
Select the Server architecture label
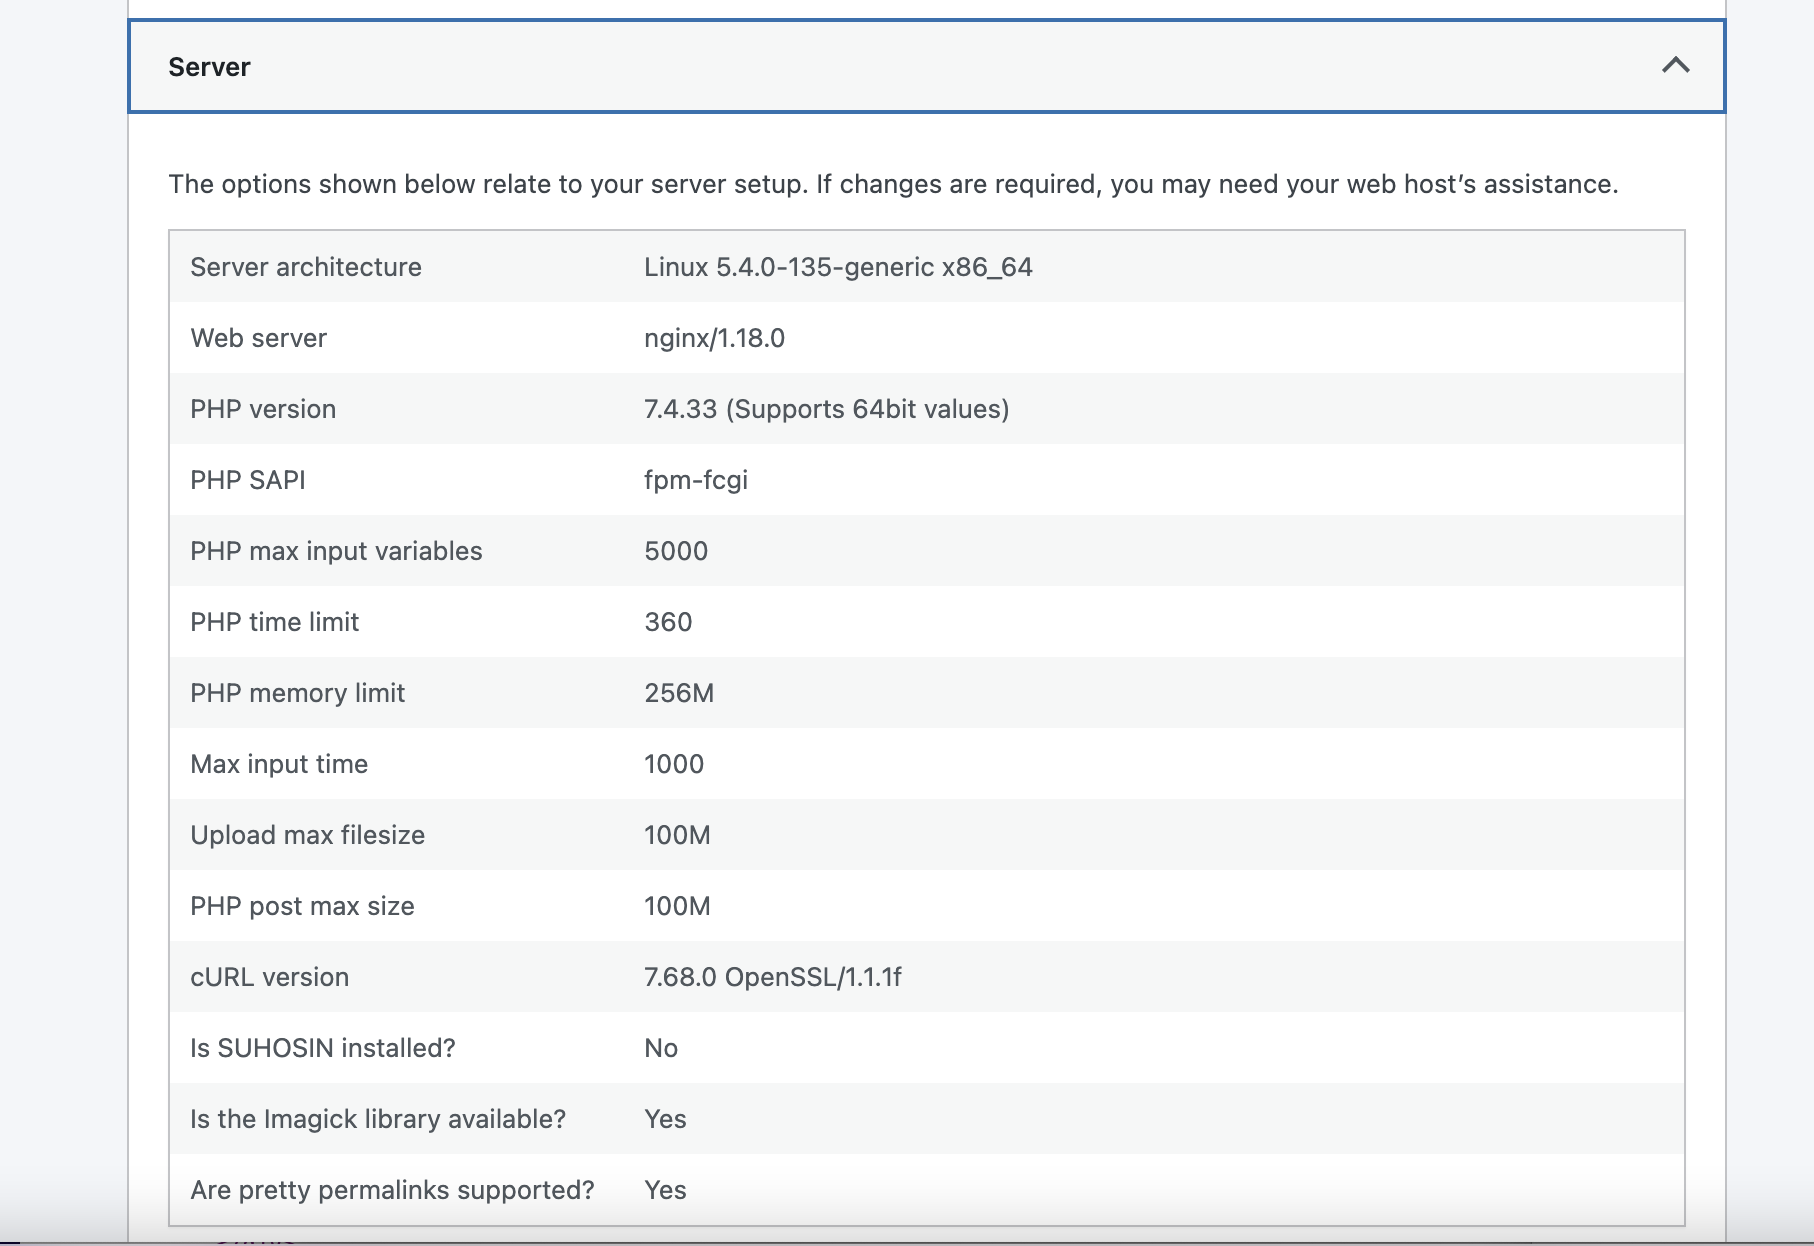tap(306, 267)
